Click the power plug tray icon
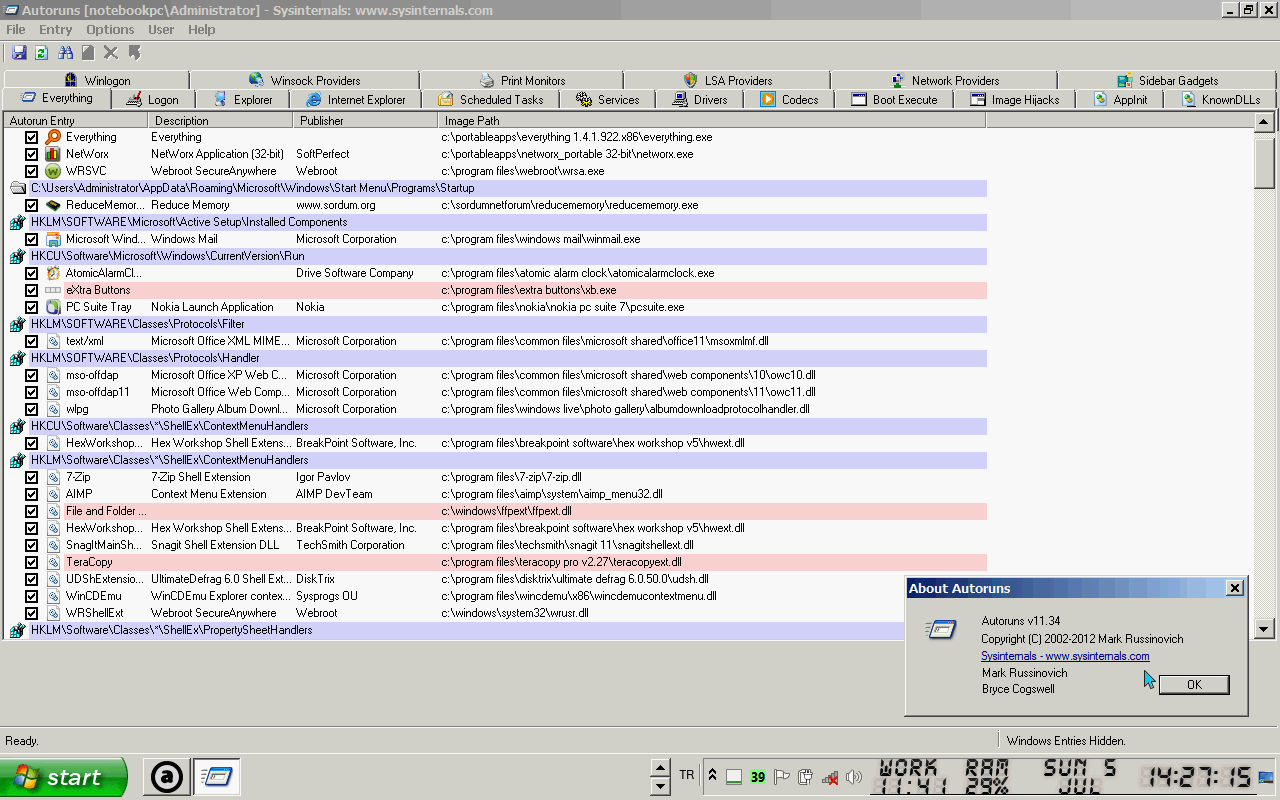 point(806,777)
